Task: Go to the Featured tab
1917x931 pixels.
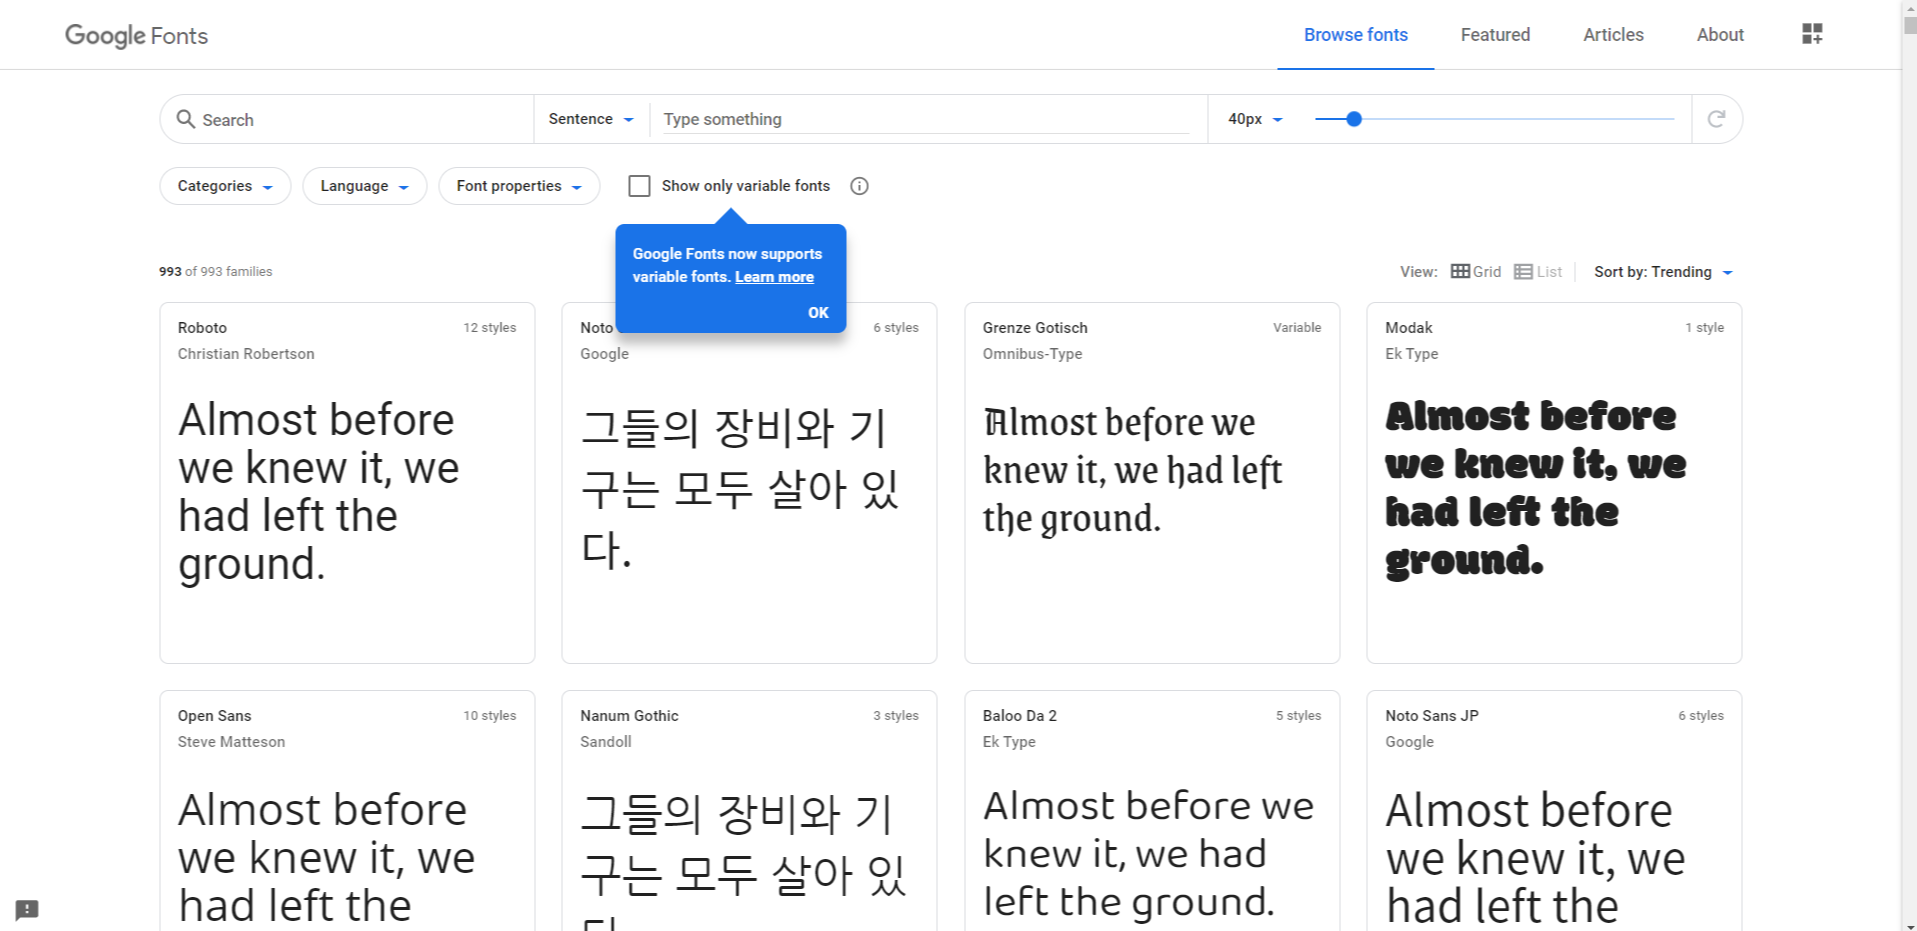Action: (1495, 35)
